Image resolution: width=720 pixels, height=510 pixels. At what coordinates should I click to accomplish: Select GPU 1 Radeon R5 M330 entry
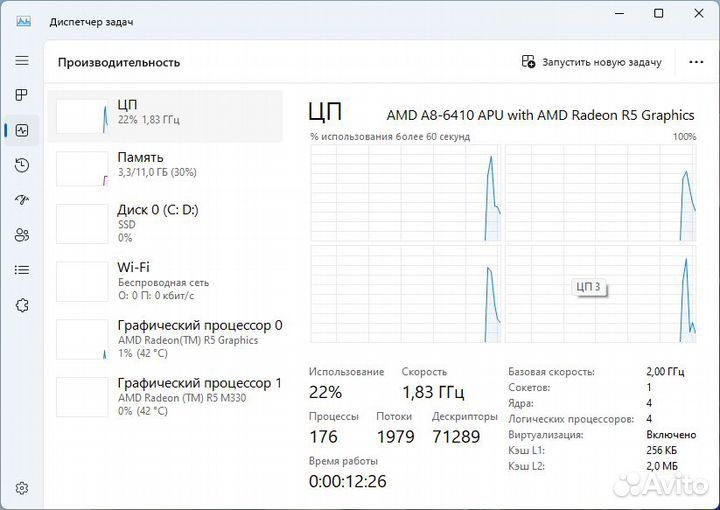point(165,396)
